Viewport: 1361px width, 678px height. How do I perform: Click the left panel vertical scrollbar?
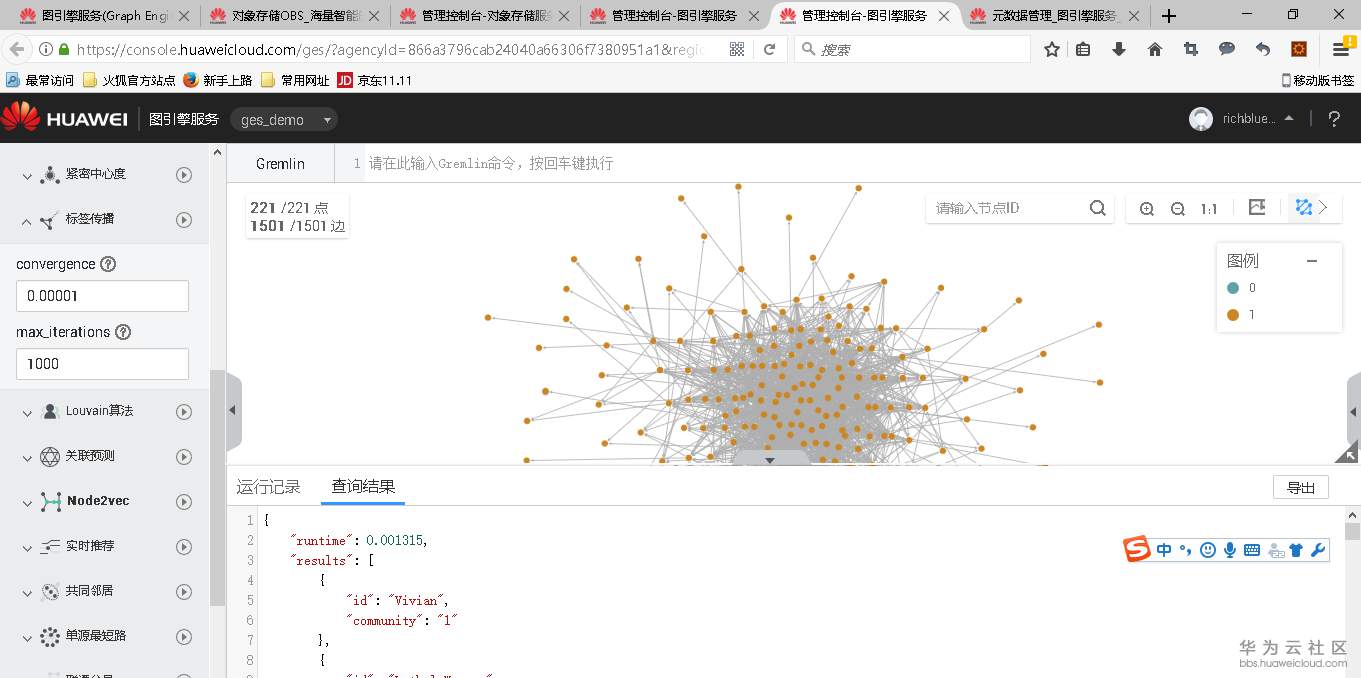216,488
